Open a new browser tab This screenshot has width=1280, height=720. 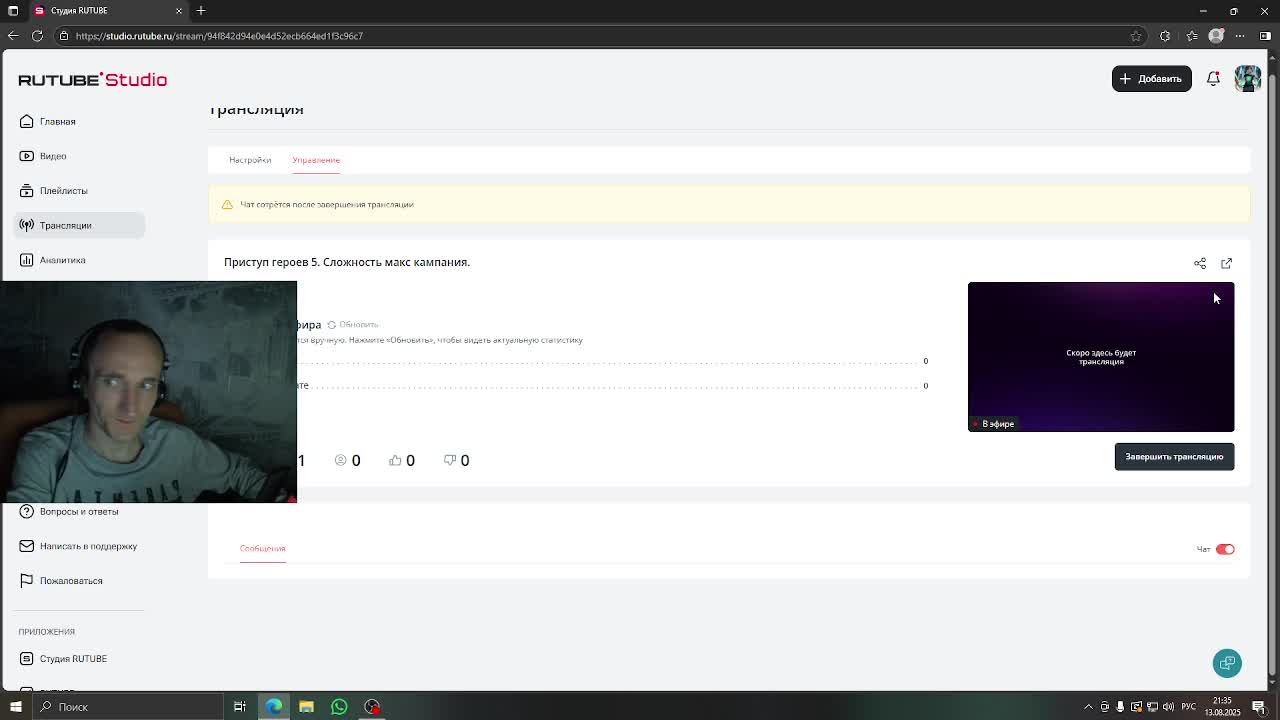coord(201,11)
